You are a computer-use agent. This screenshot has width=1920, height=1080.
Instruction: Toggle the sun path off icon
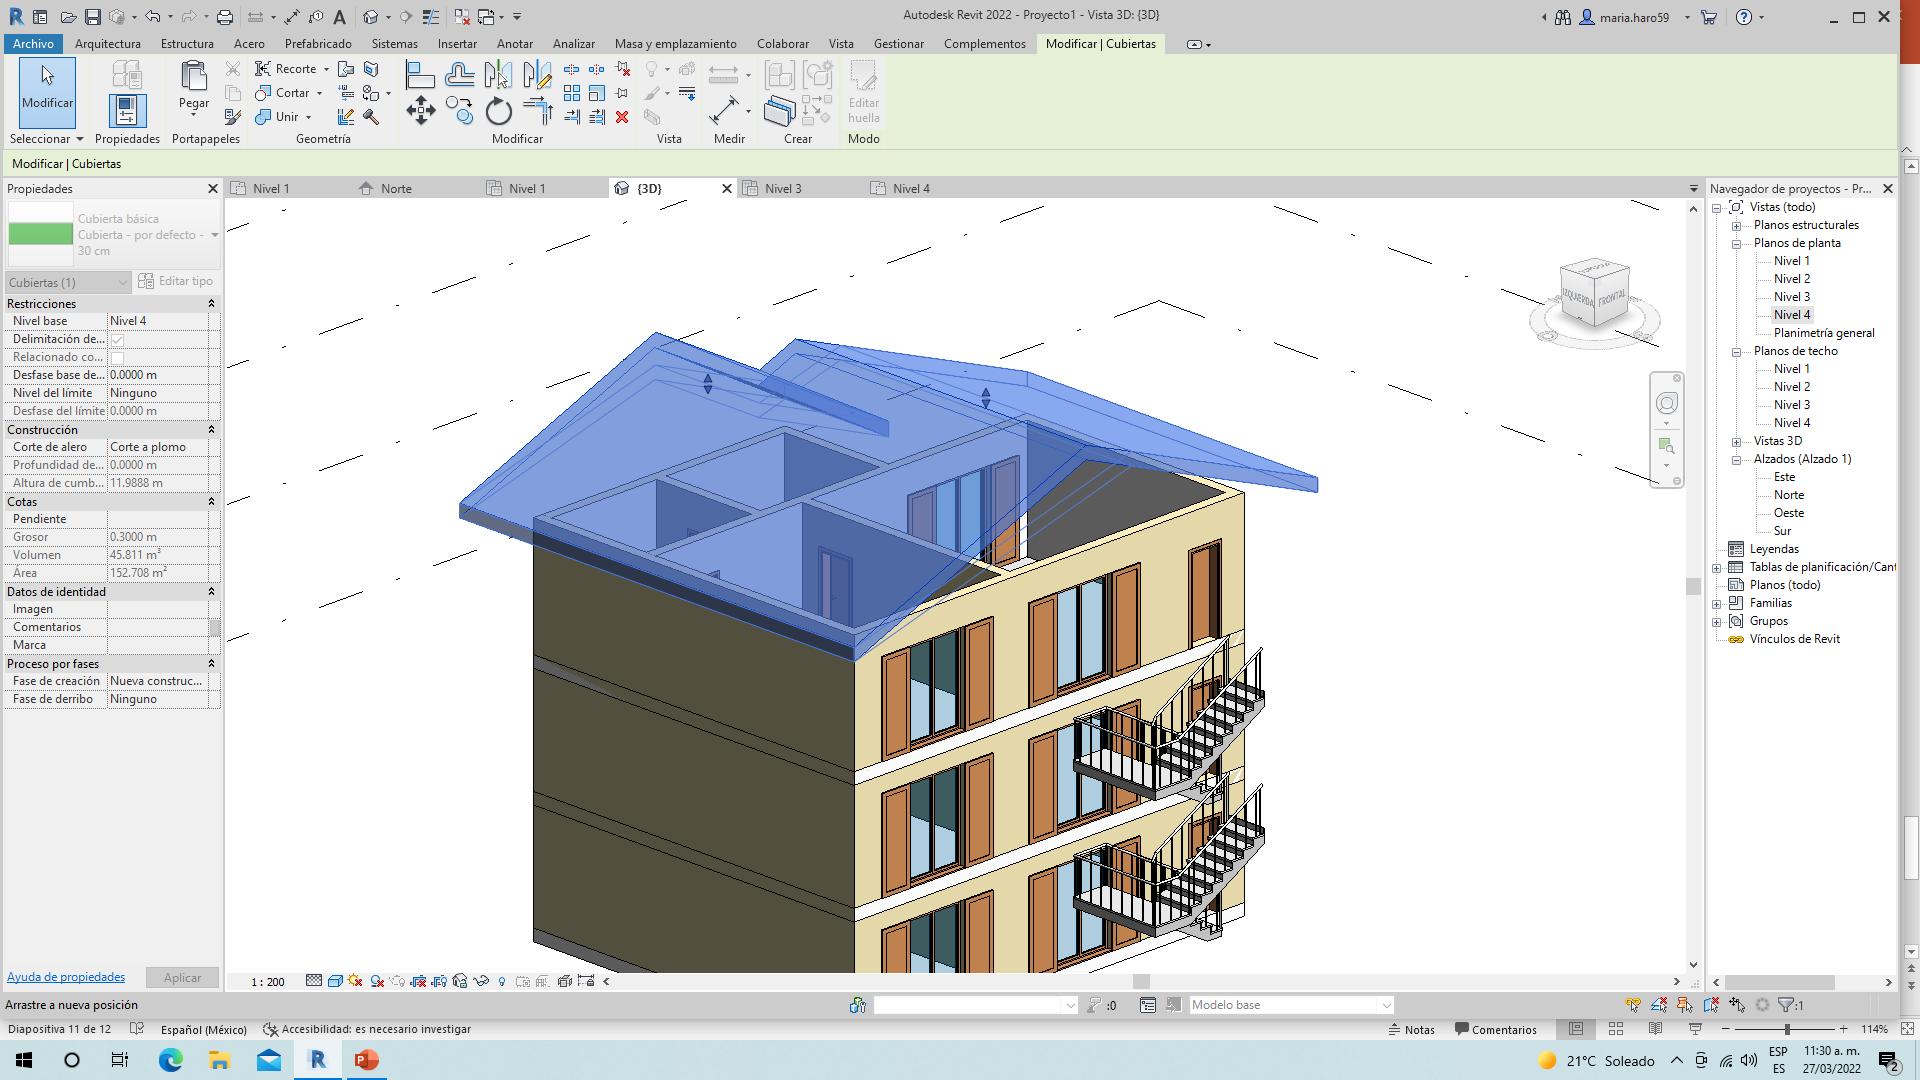pos(355,981)
